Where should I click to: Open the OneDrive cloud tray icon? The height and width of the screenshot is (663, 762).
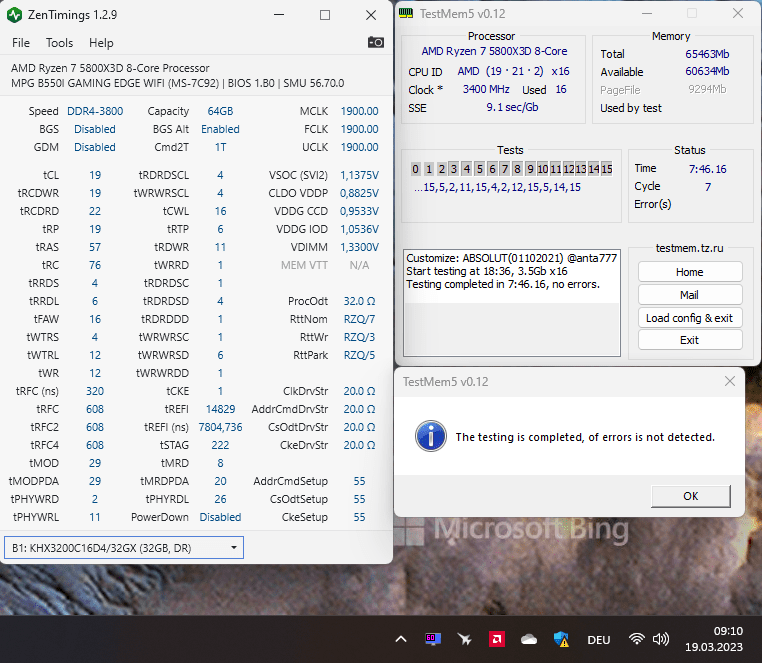point(529,639)
